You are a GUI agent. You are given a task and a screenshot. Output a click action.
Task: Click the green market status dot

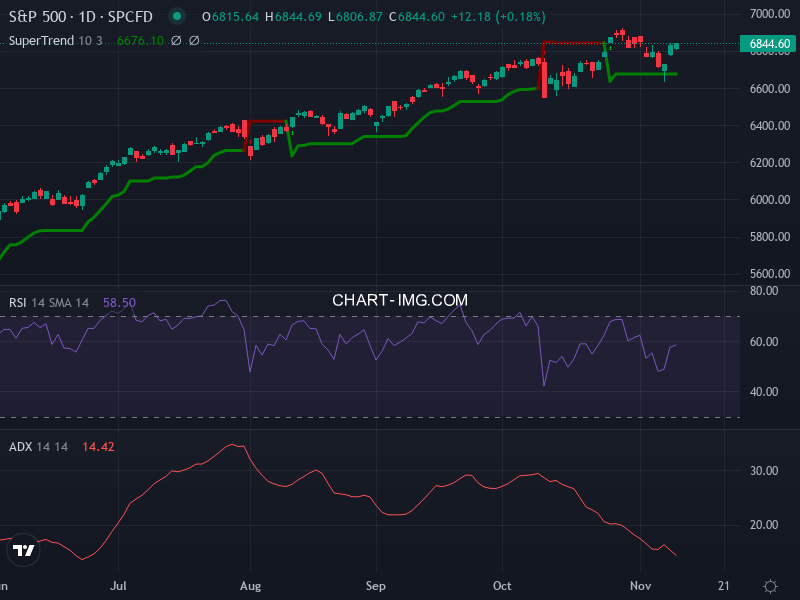click(x=175, y=16)
